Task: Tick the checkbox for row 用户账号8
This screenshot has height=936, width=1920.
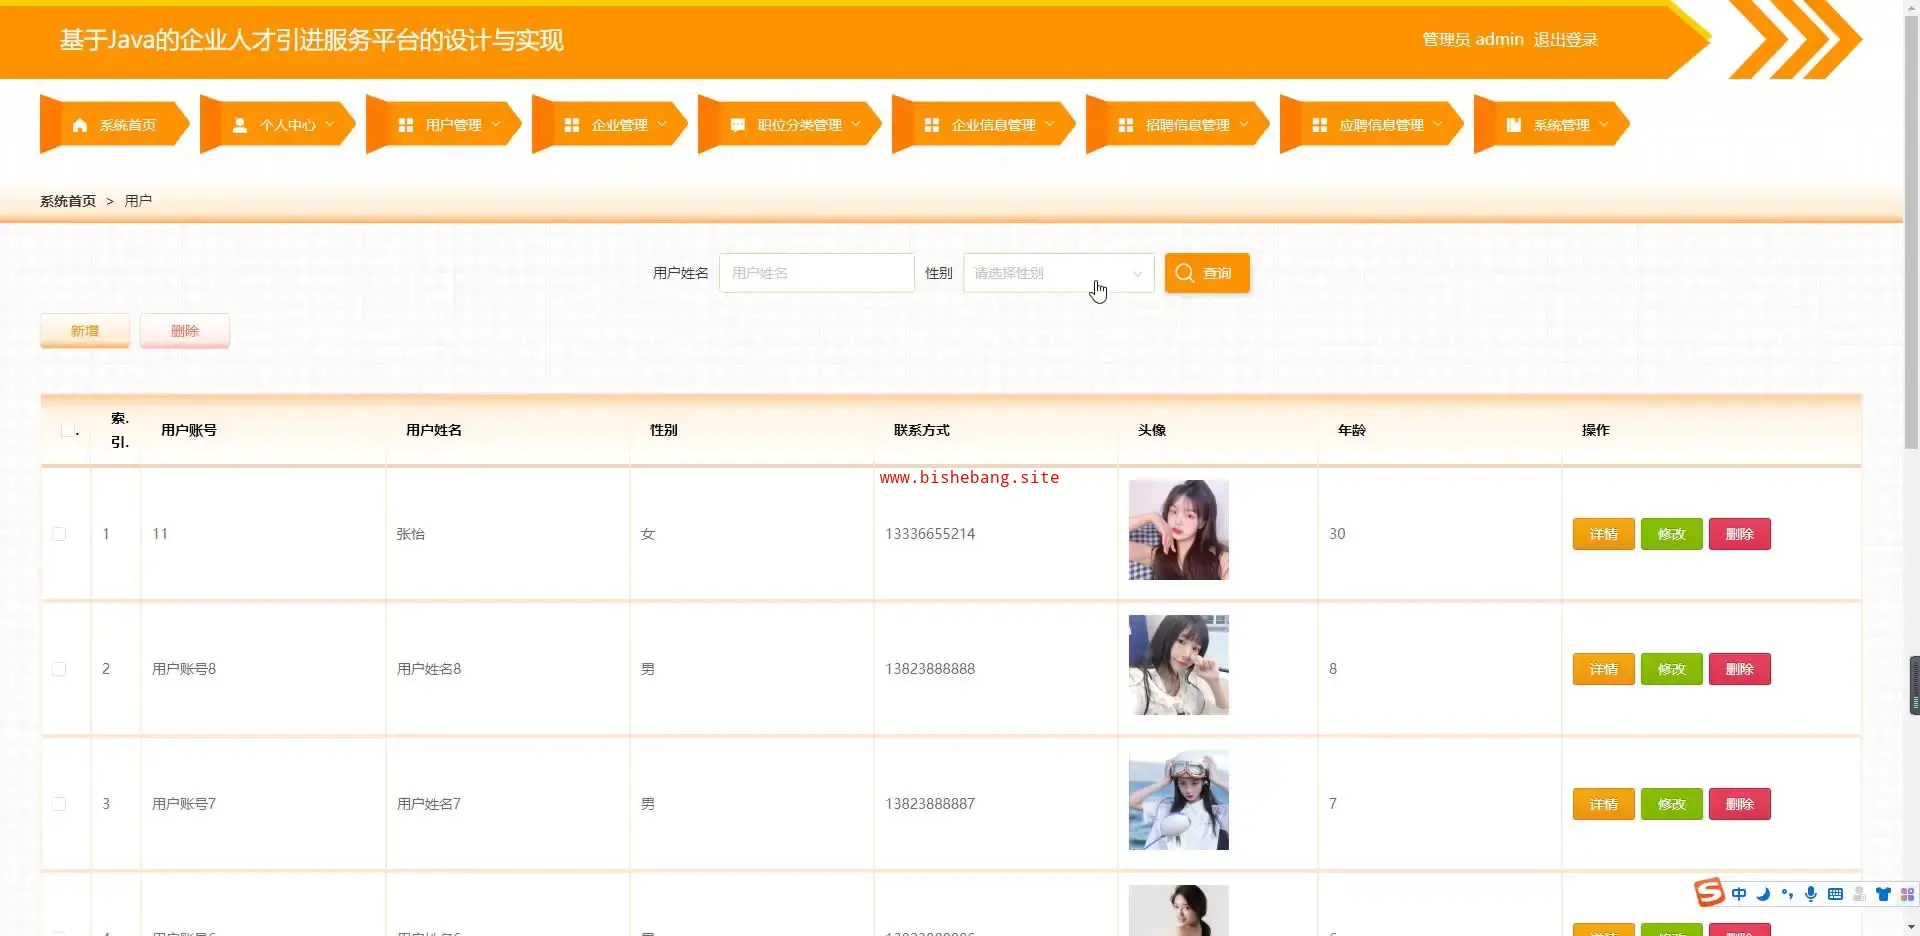Action: (x=59, y=669)
